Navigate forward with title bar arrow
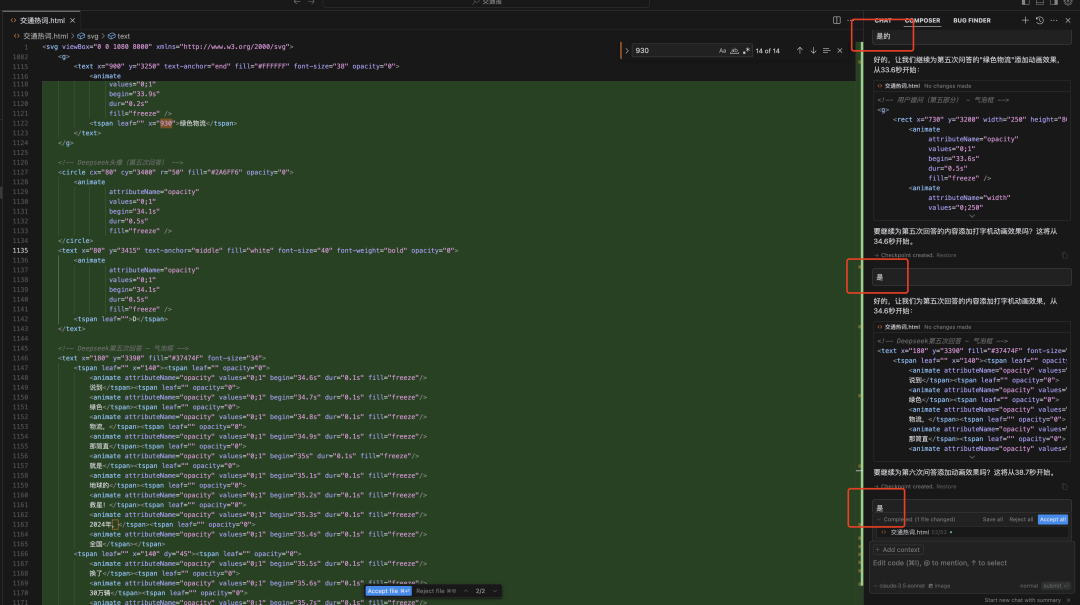Viewport: 1080px width, 605px height. pyautogui.click(x=311, y=3)
